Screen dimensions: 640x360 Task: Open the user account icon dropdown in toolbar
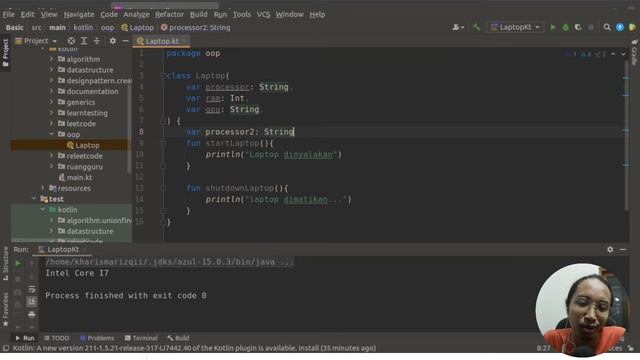click(458, 27)
